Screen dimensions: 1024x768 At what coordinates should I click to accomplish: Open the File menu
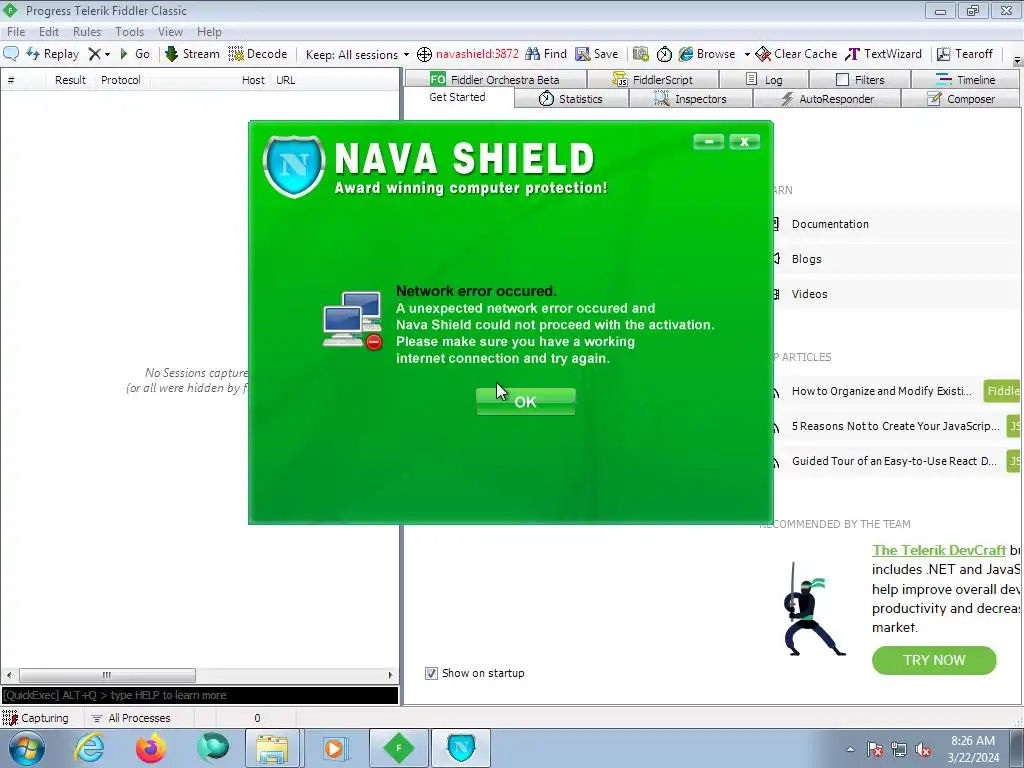click(x=16, y=31)
